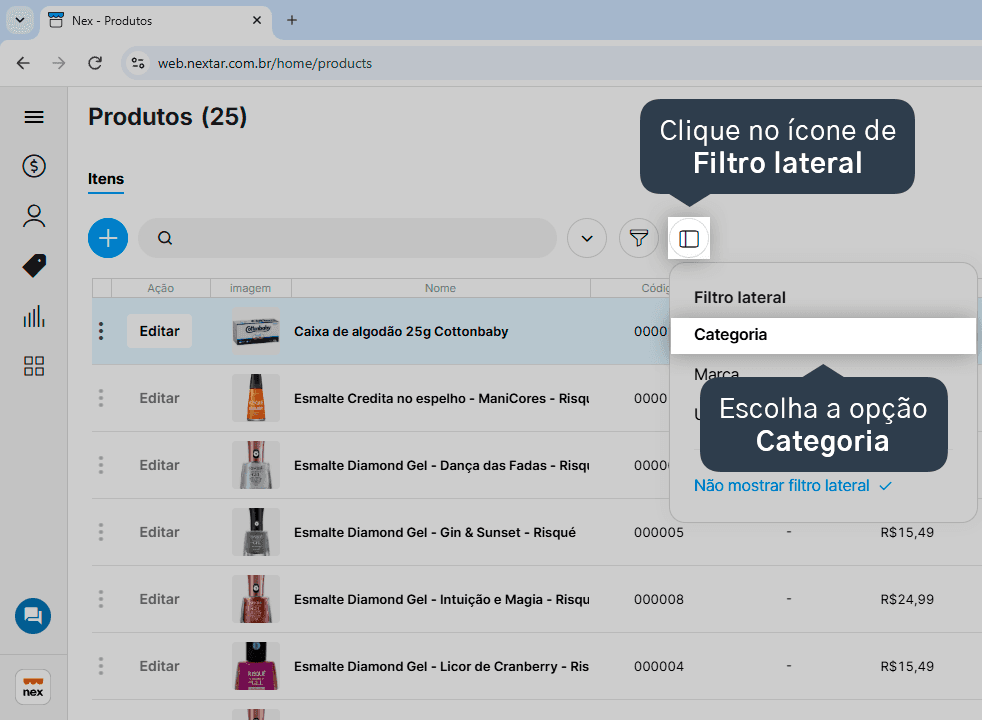The height and width of the screenshot is (720, 982).
Task: Go forward with browser forward arrow
Action: tap(59, 63)
